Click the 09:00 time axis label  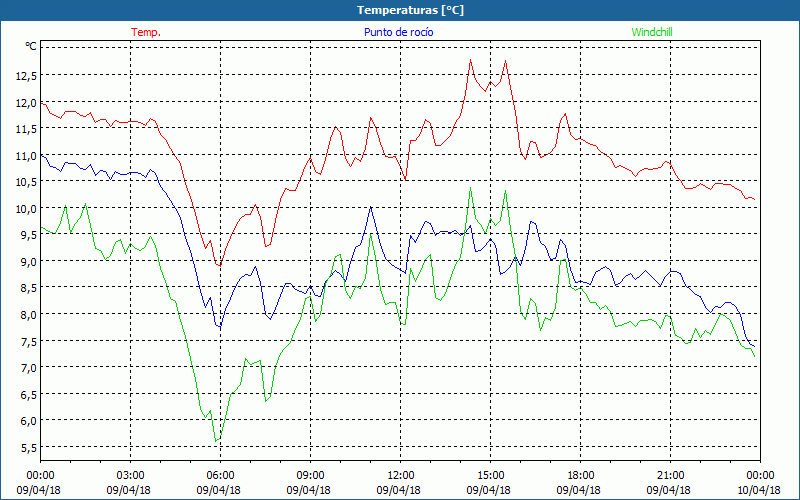310,476
